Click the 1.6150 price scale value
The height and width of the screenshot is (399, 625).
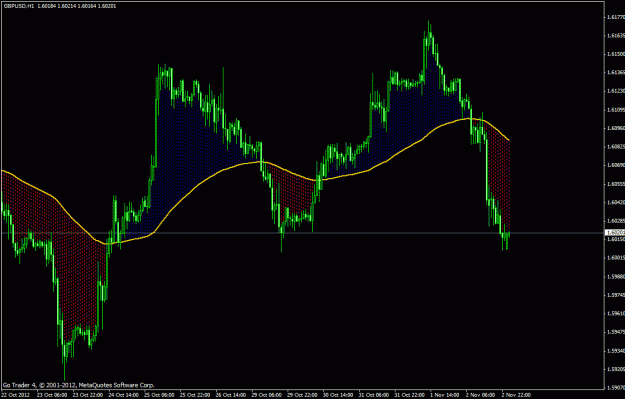[615, 54]
